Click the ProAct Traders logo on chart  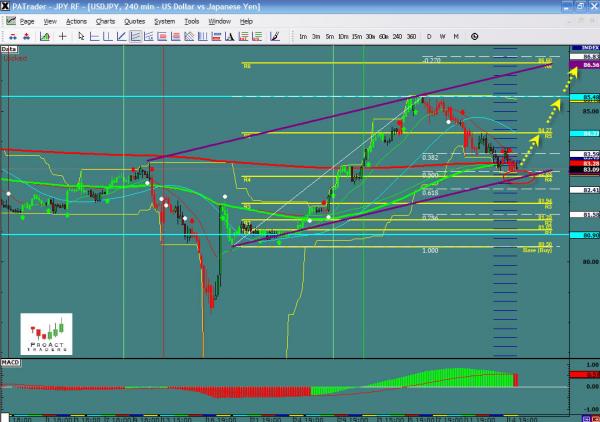(45, 335)
